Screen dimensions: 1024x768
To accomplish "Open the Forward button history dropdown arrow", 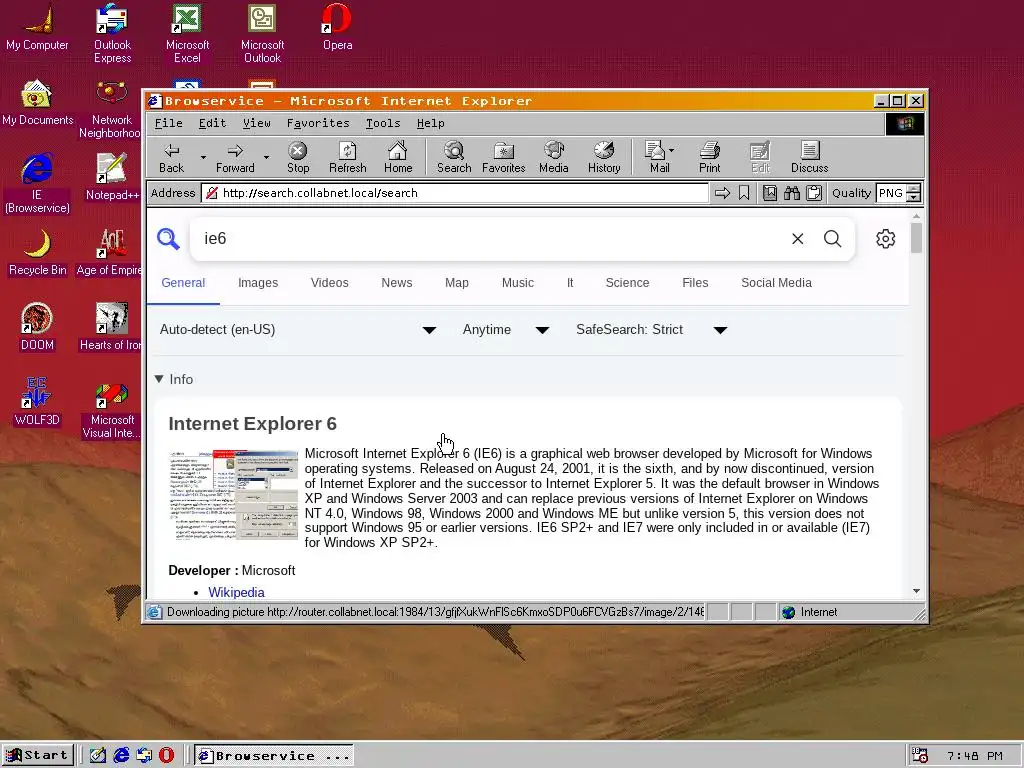I will pos(266,157).
